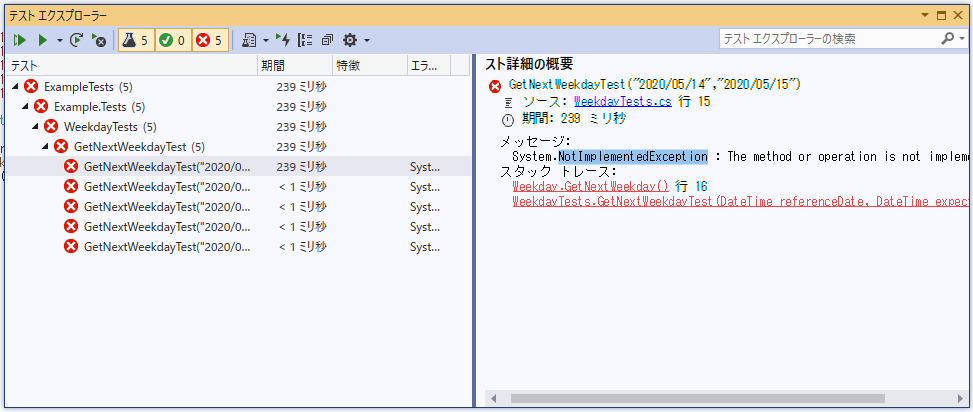Click failed icon beside Example.Tests
The image size is (973, 412).
click(x=42, y=106)
